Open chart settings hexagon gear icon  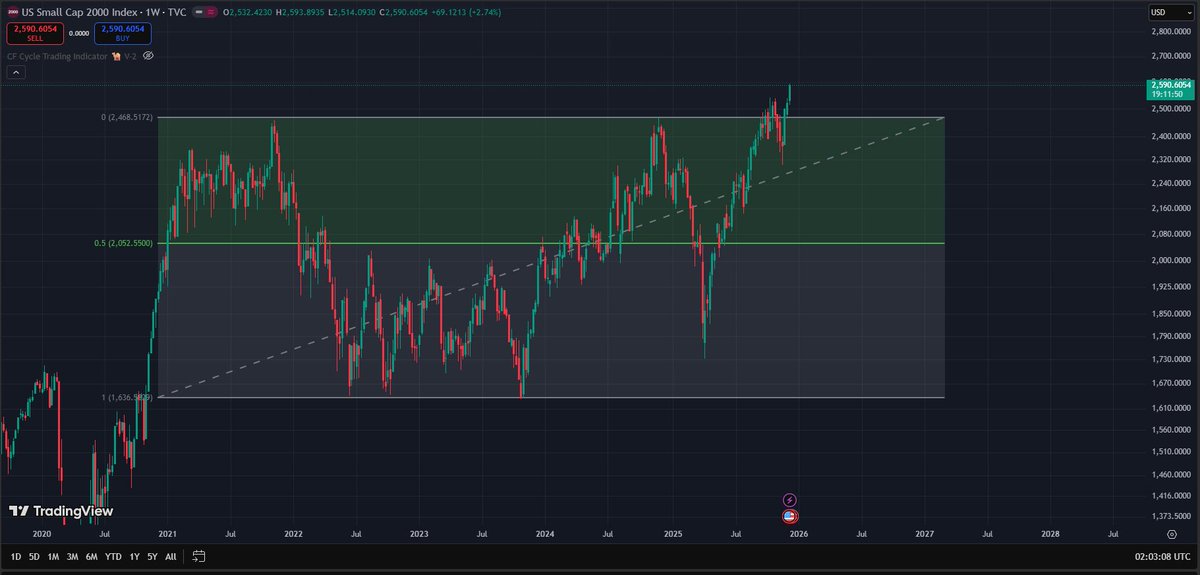click(x=1171, y=535)
